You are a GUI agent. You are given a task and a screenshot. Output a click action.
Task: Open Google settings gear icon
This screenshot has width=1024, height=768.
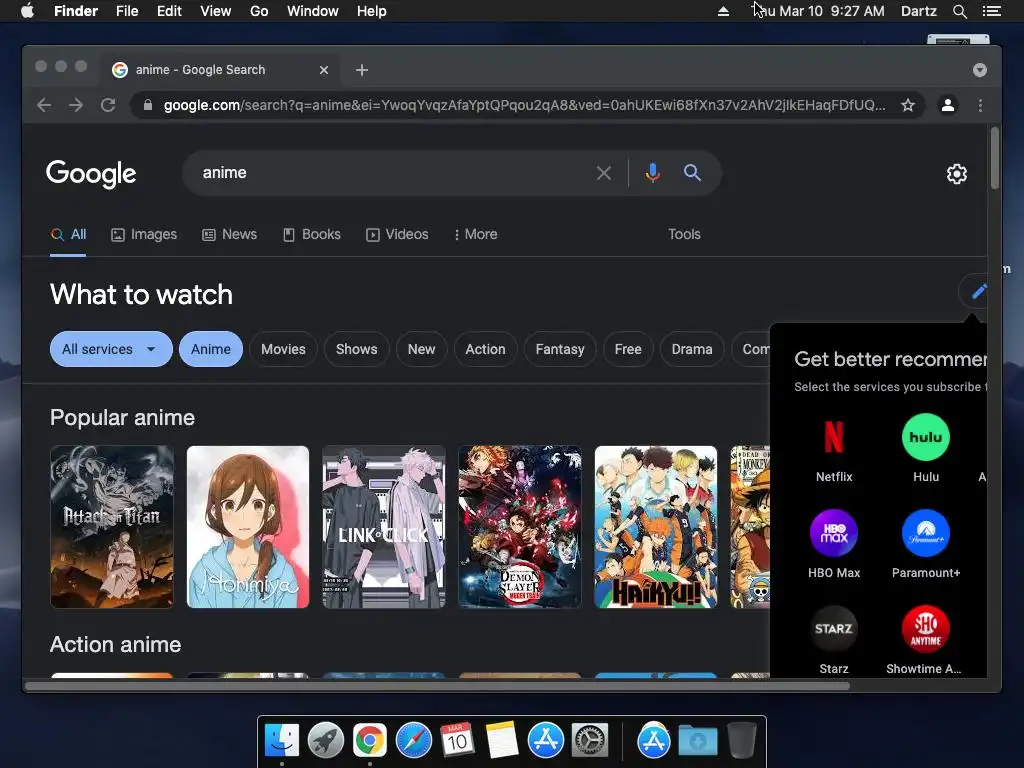pos(957,174)
